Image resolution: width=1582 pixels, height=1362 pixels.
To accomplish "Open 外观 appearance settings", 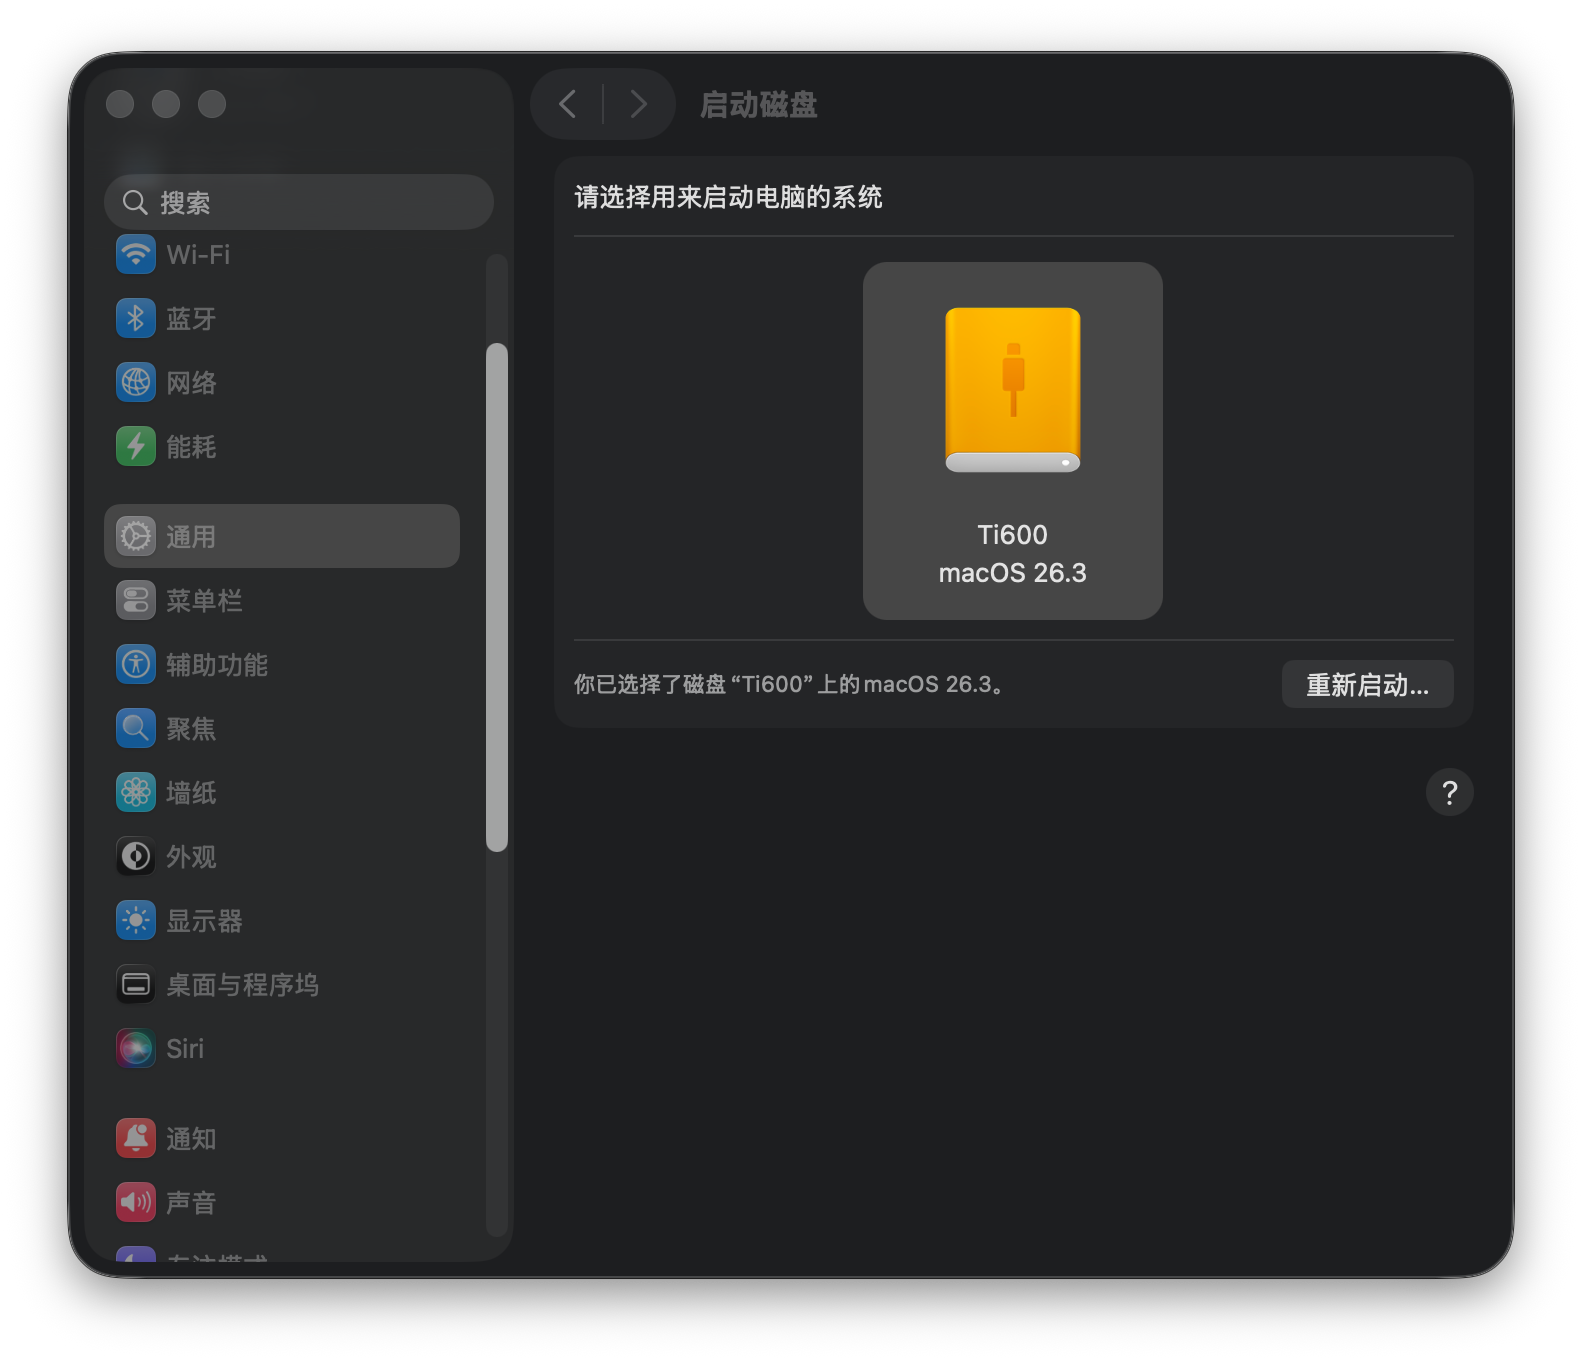I will [190, 857].
